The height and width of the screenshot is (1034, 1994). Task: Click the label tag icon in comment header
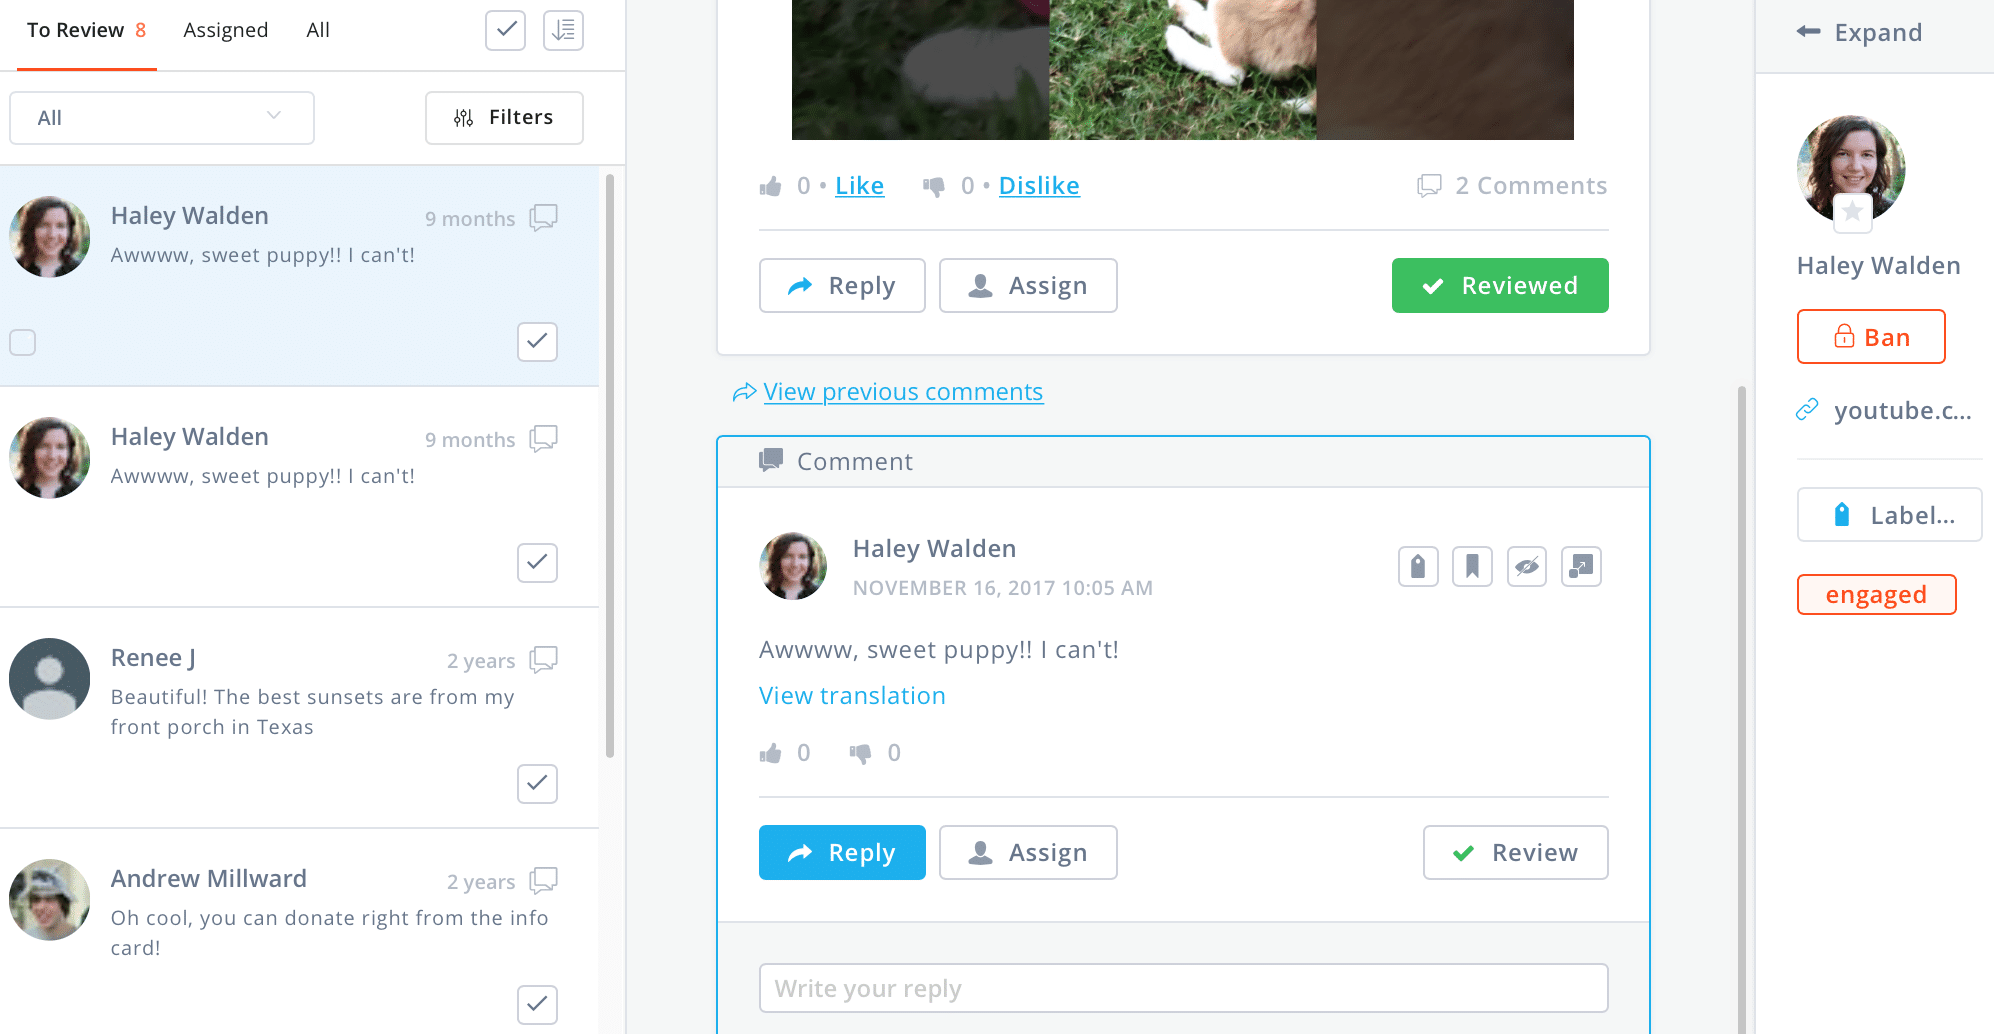[x=1418, y=567]
